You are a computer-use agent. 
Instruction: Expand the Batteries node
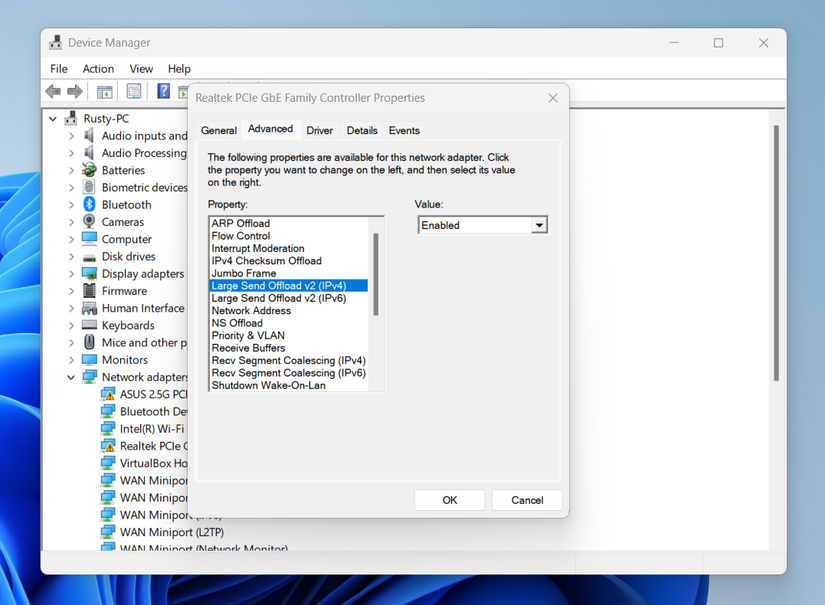[71, 170]
